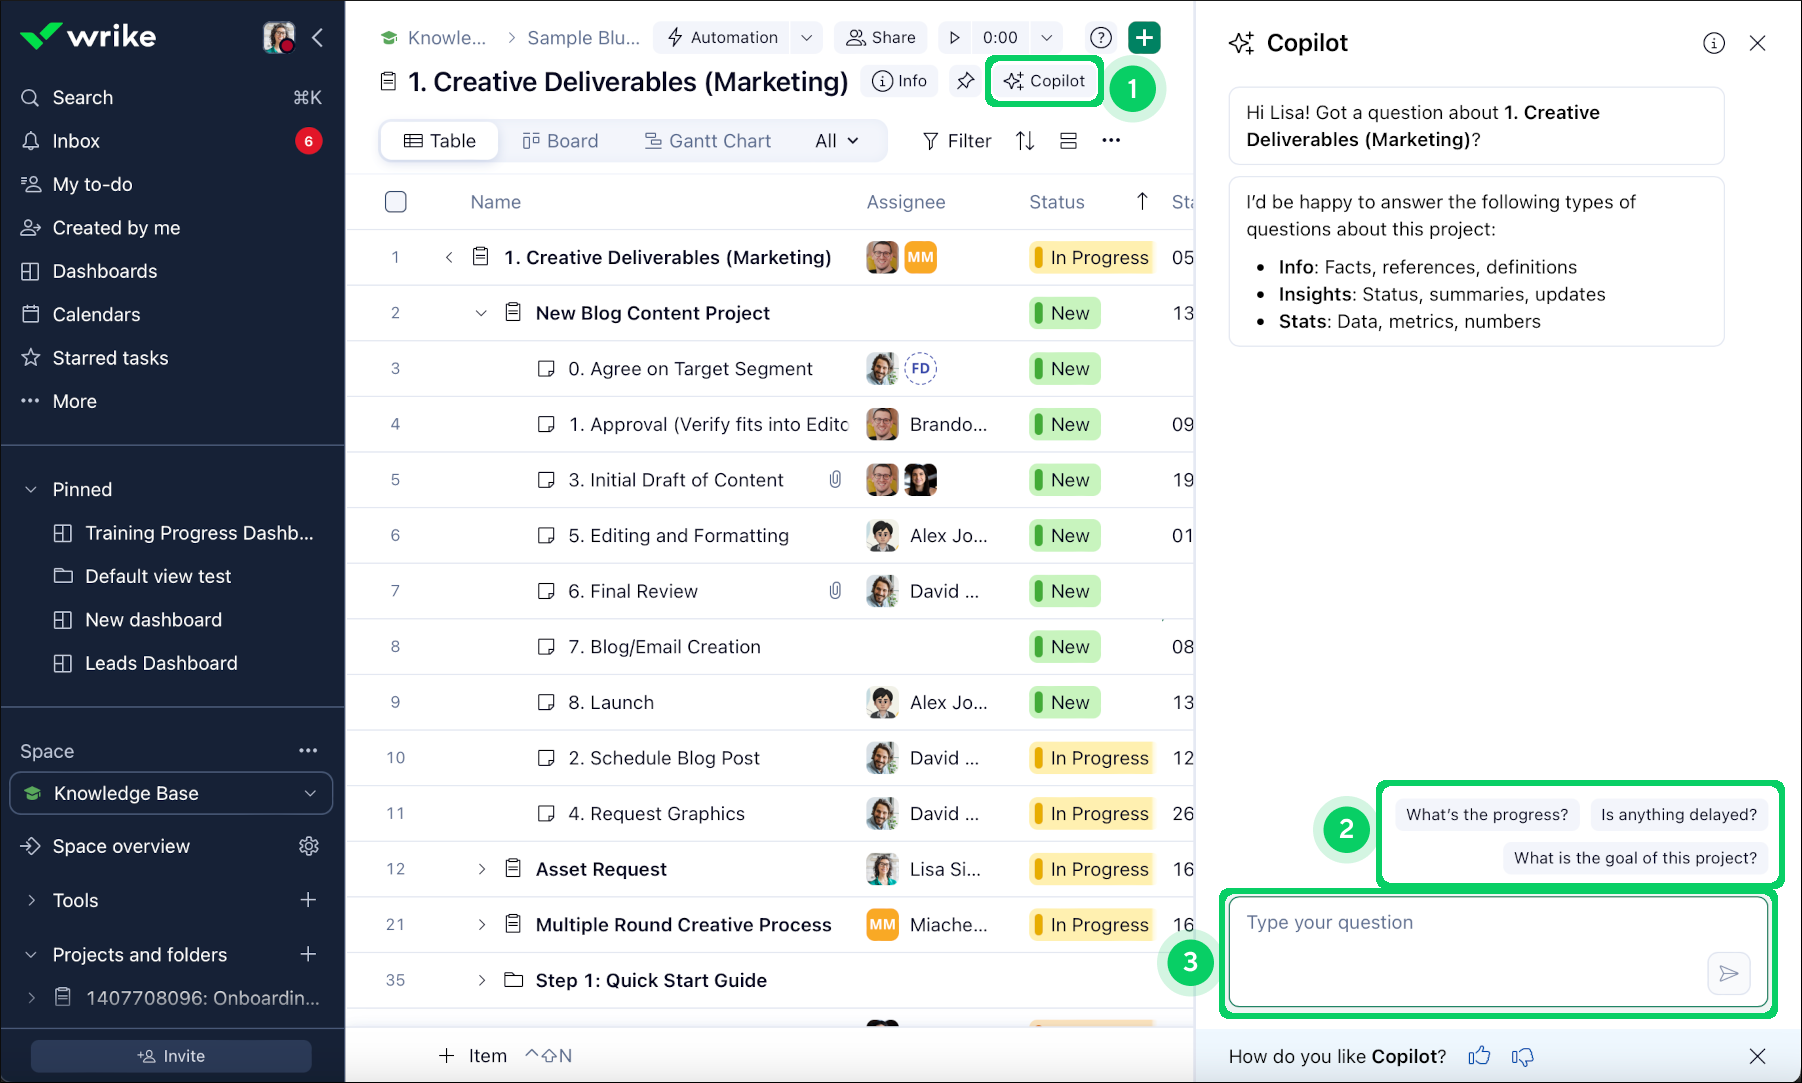Screen dimensions: 1802x1083
Task: Click the Type your question field
Action: 1498,951
